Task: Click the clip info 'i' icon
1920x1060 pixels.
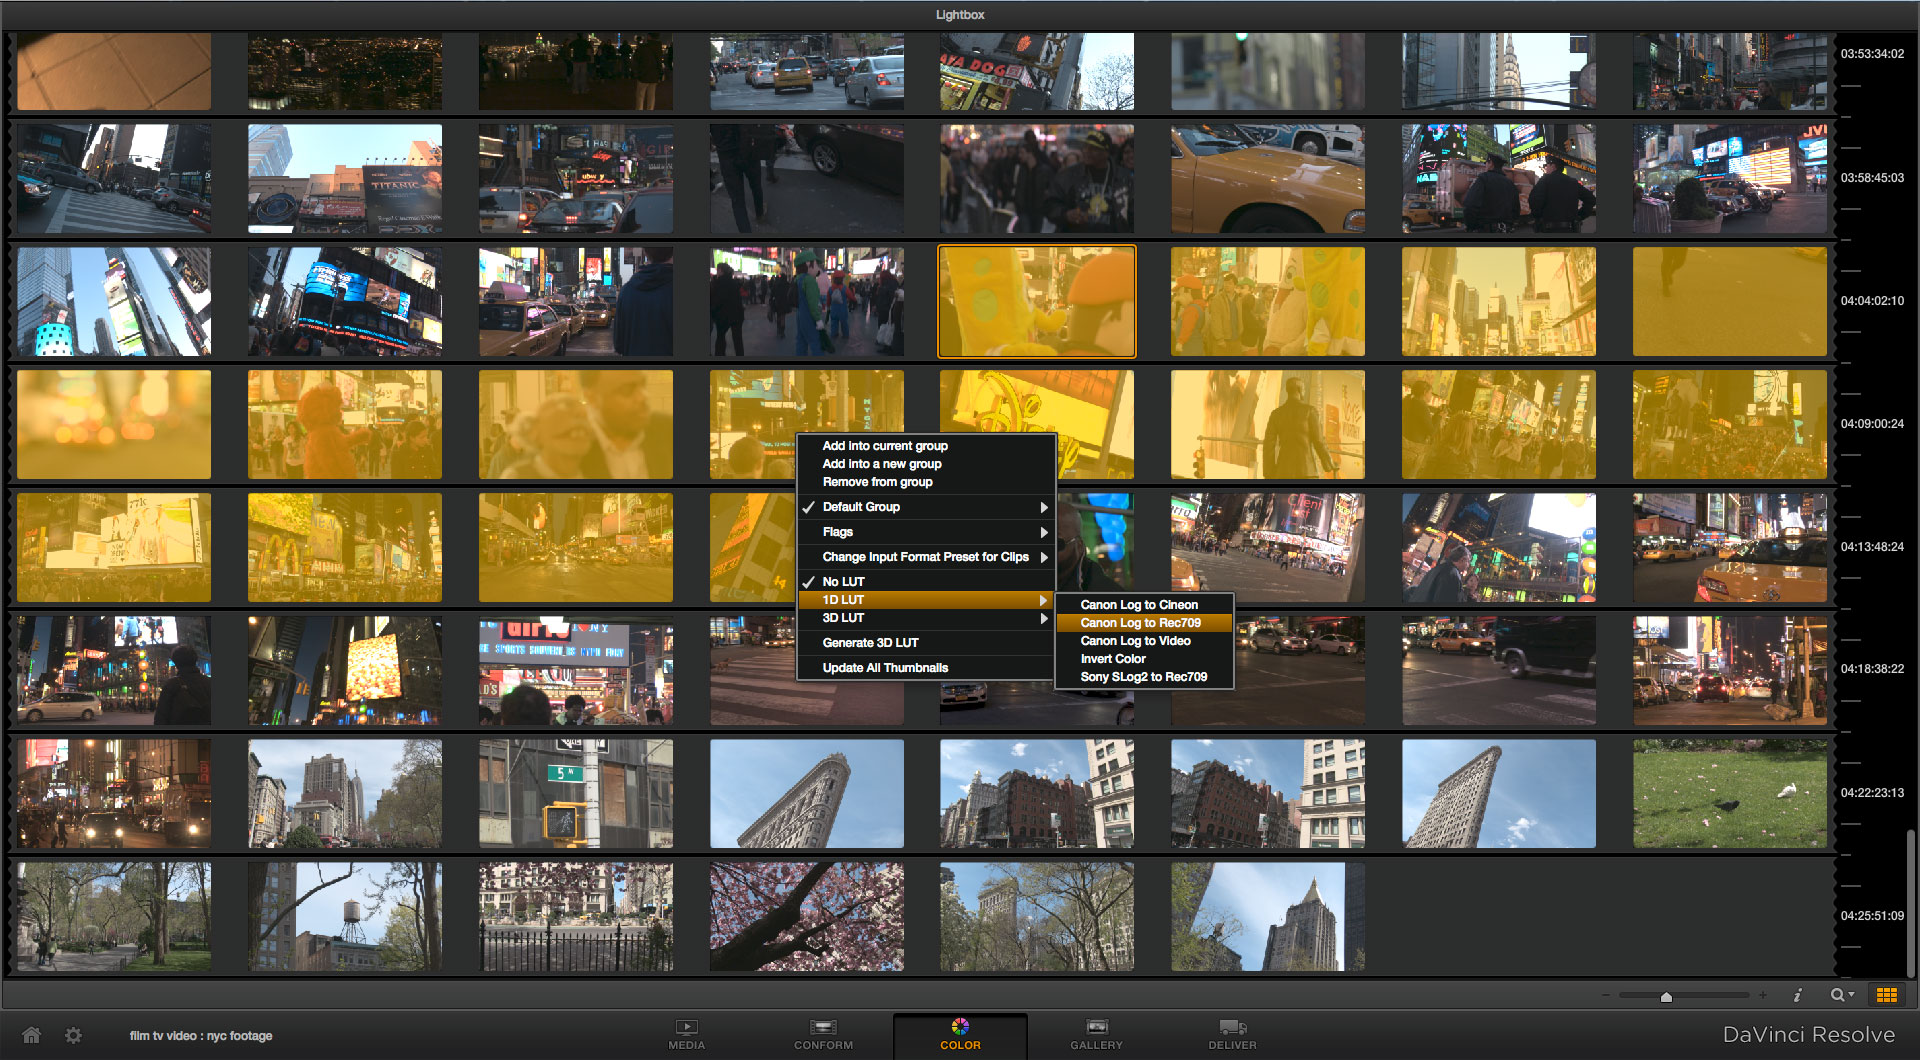Action: coord(1797,995)
